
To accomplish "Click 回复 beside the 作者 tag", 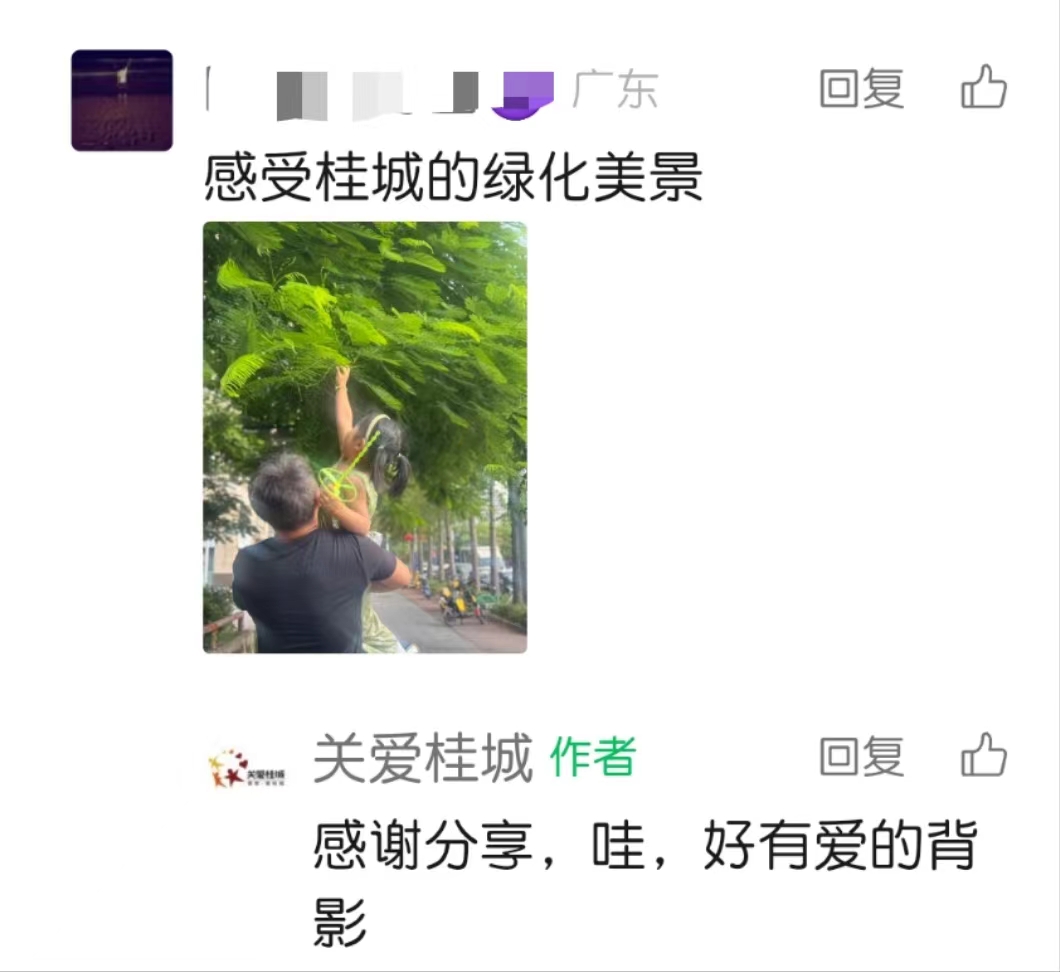I will tap(862, 756).
